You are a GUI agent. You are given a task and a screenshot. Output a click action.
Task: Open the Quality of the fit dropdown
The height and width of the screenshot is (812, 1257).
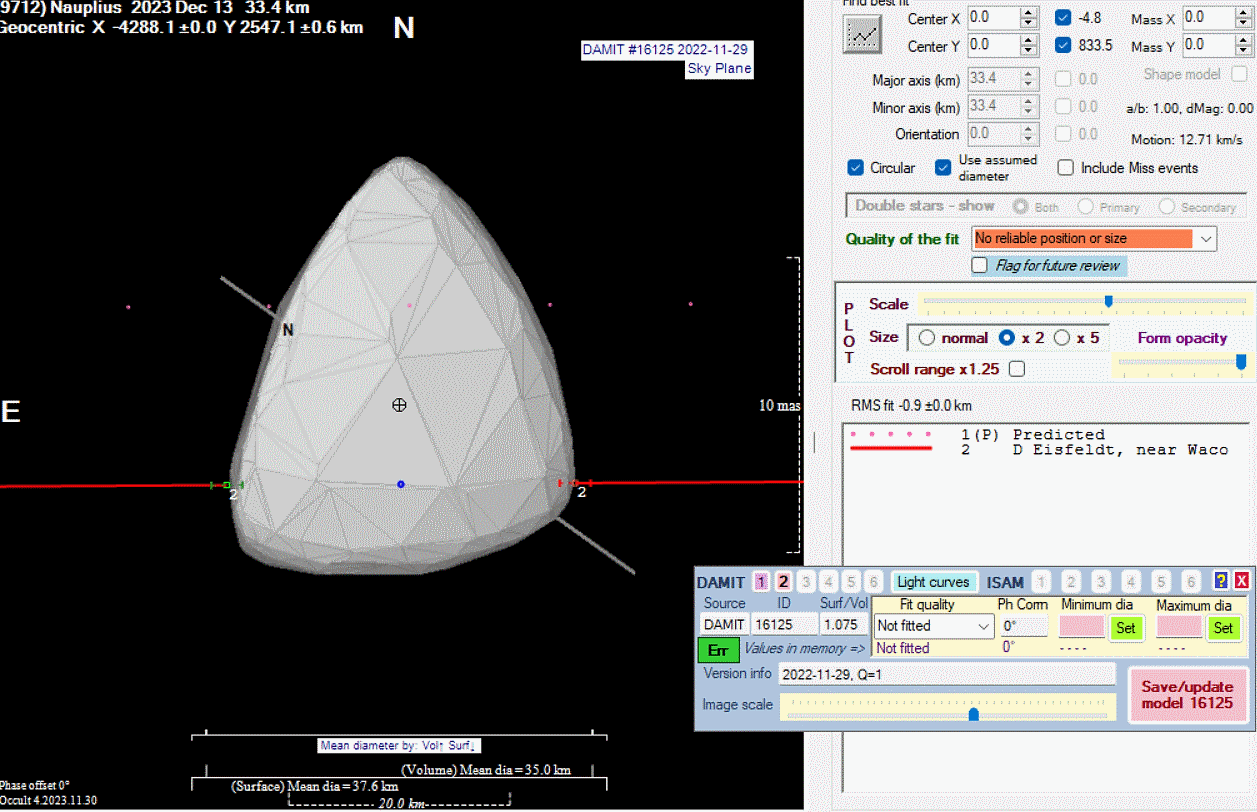point(1206,239)
